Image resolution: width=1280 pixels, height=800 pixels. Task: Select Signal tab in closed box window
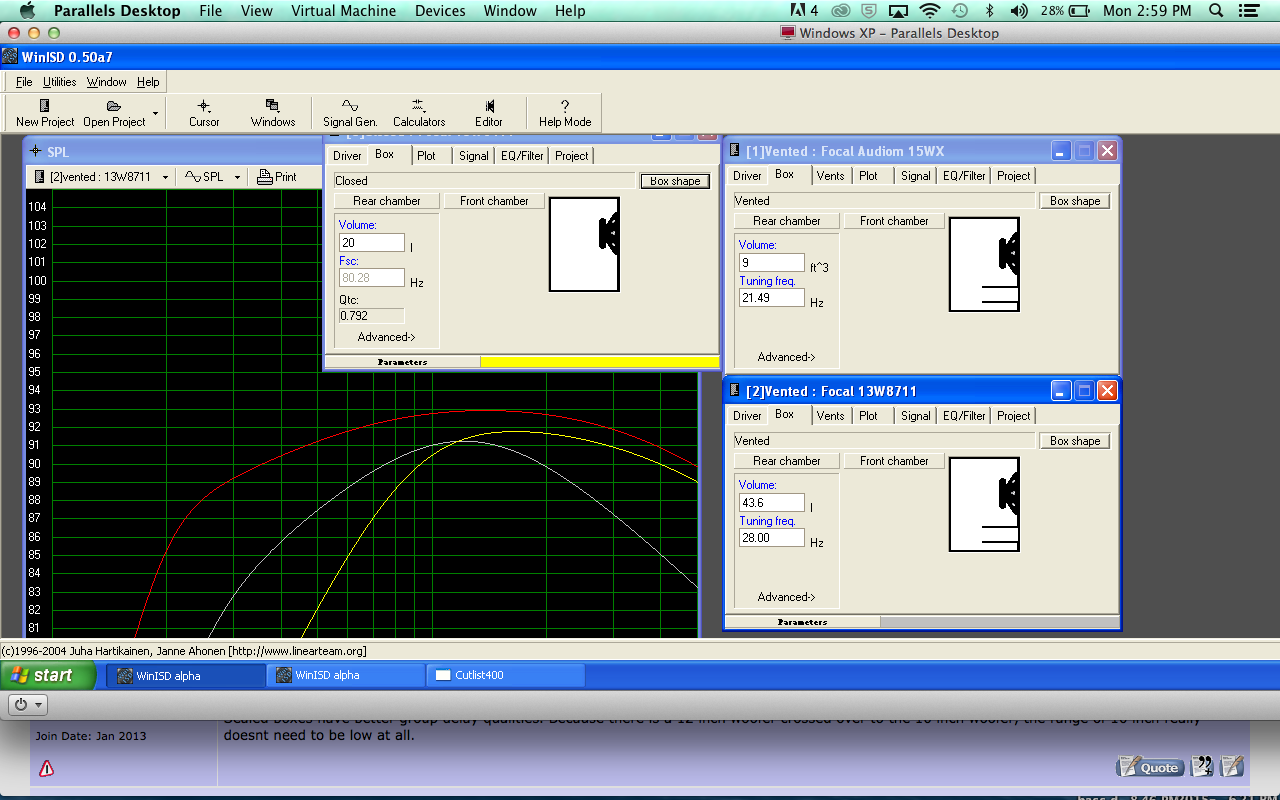pos(474,156)
